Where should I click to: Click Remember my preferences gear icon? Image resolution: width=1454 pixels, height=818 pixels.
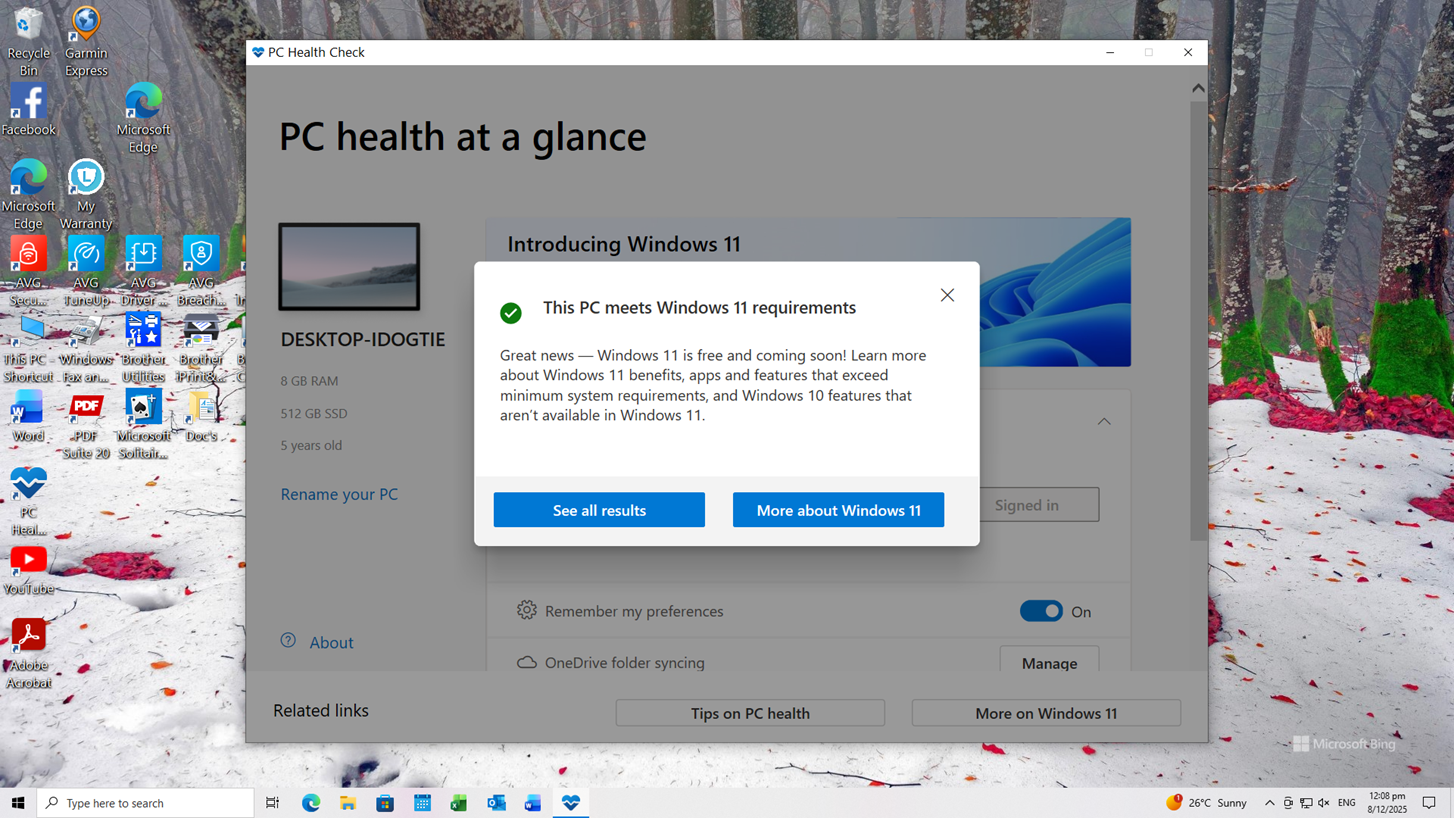pyautogui.click(x=526, y=610)
